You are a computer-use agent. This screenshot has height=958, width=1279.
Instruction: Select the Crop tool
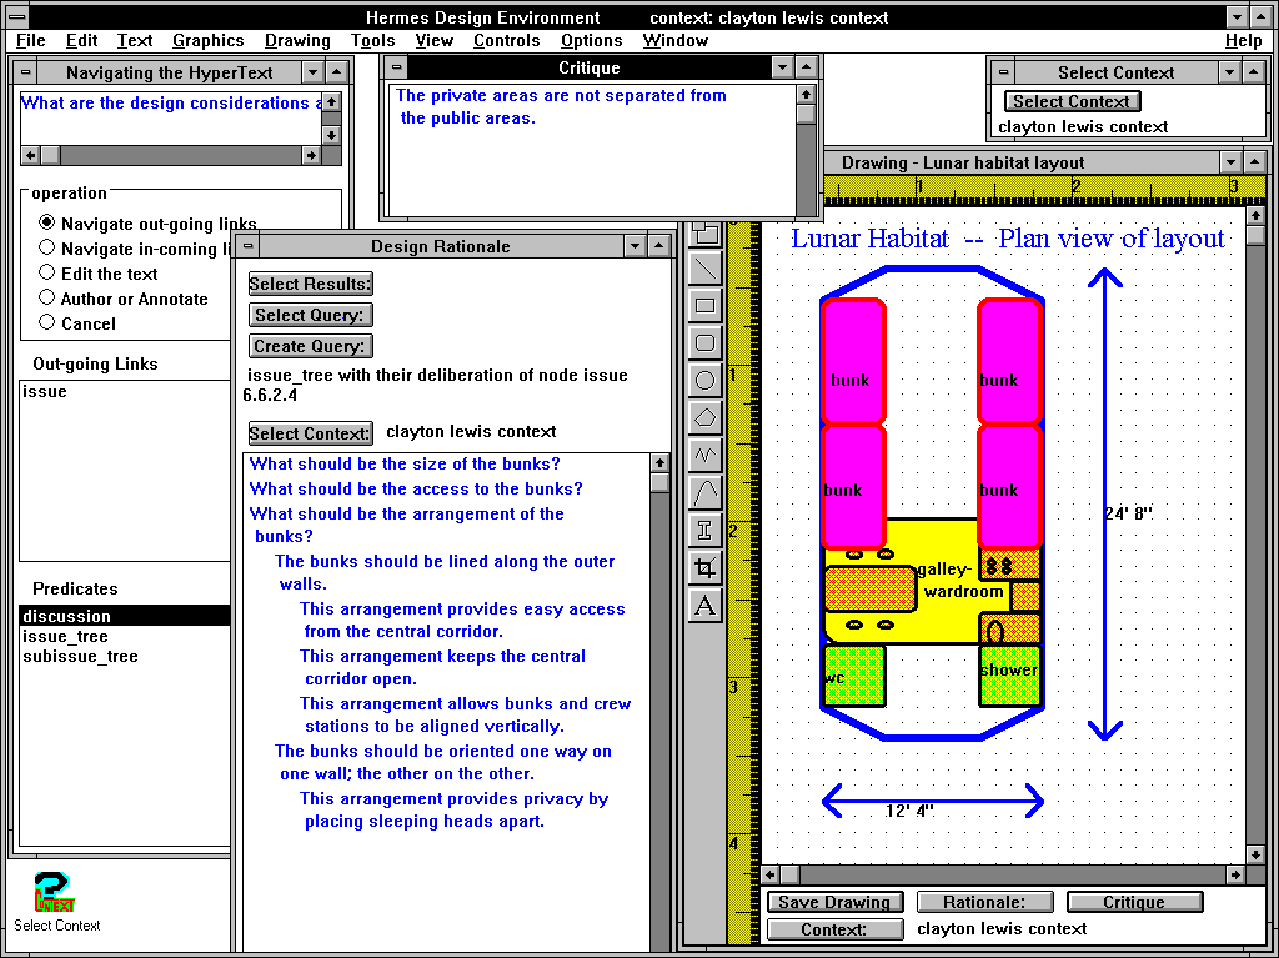tap(705, 567)
